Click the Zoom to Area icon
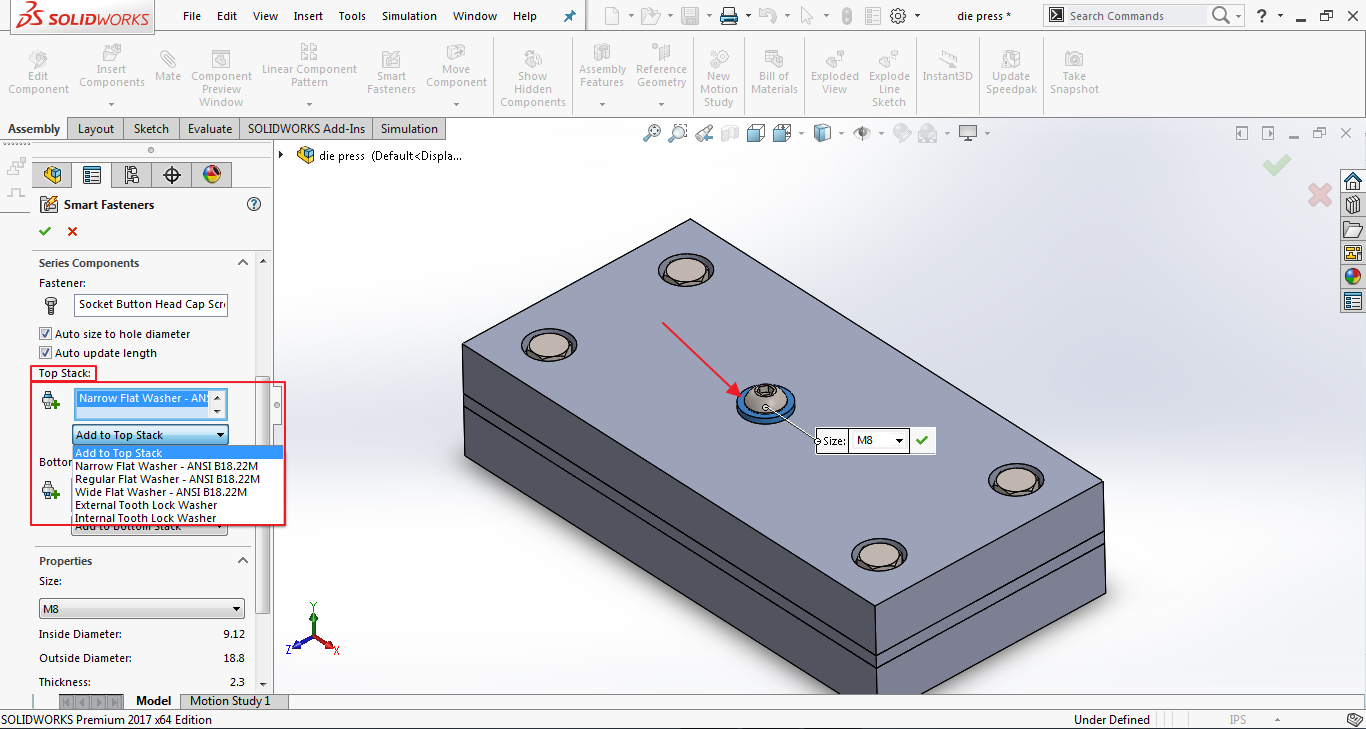Viewport: 1366px width, 729px height. 678,132
